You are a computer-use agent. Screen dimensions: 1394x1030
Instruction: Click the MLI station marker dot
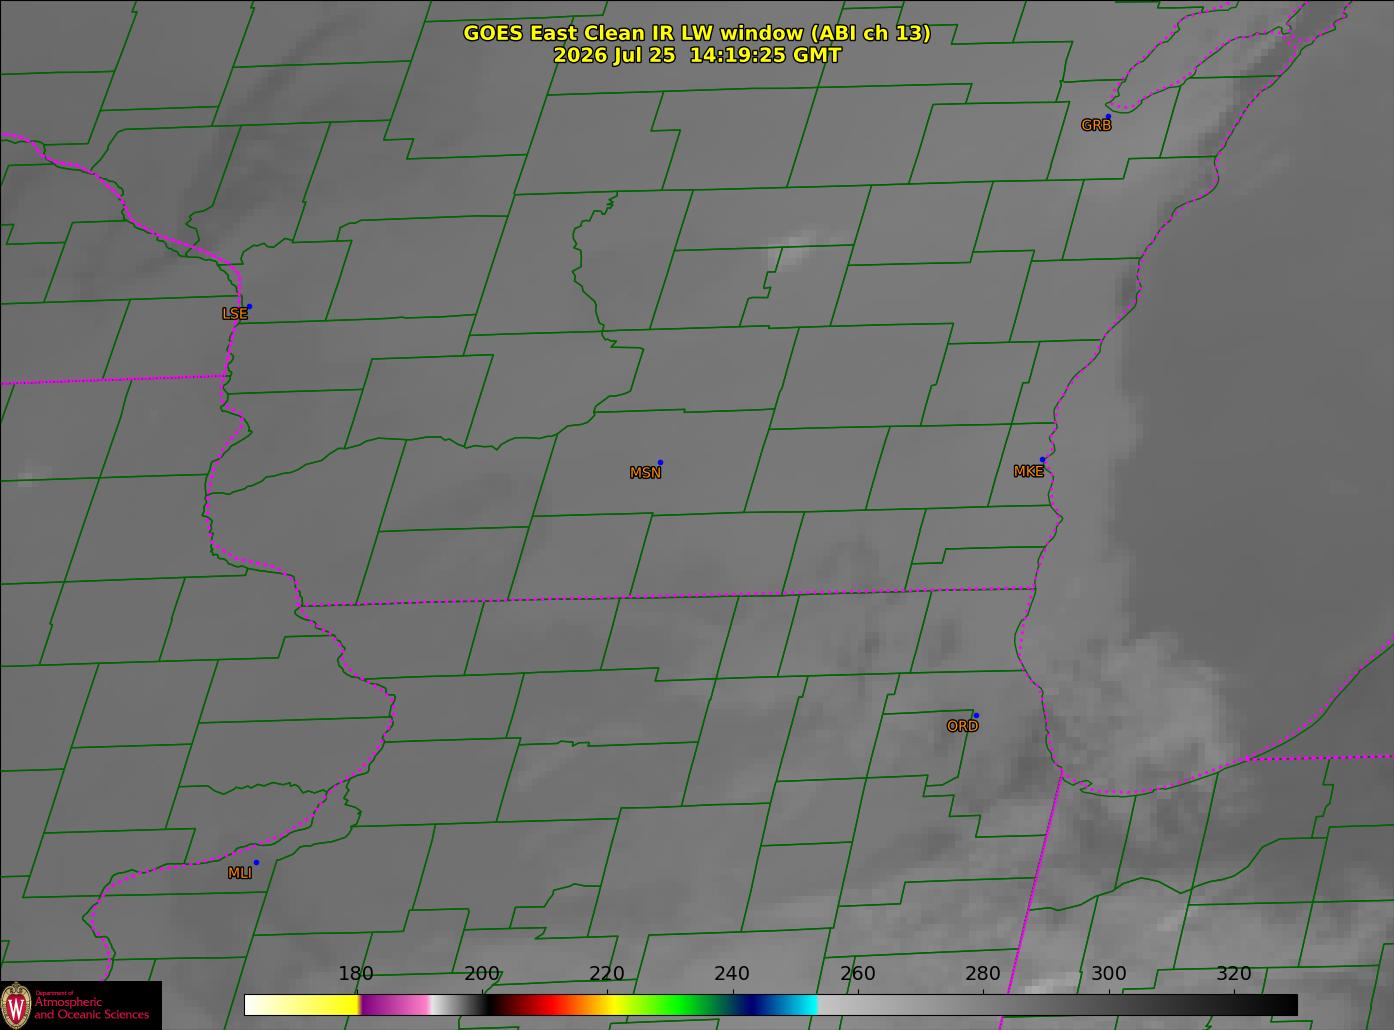click(x=256, y=862)
